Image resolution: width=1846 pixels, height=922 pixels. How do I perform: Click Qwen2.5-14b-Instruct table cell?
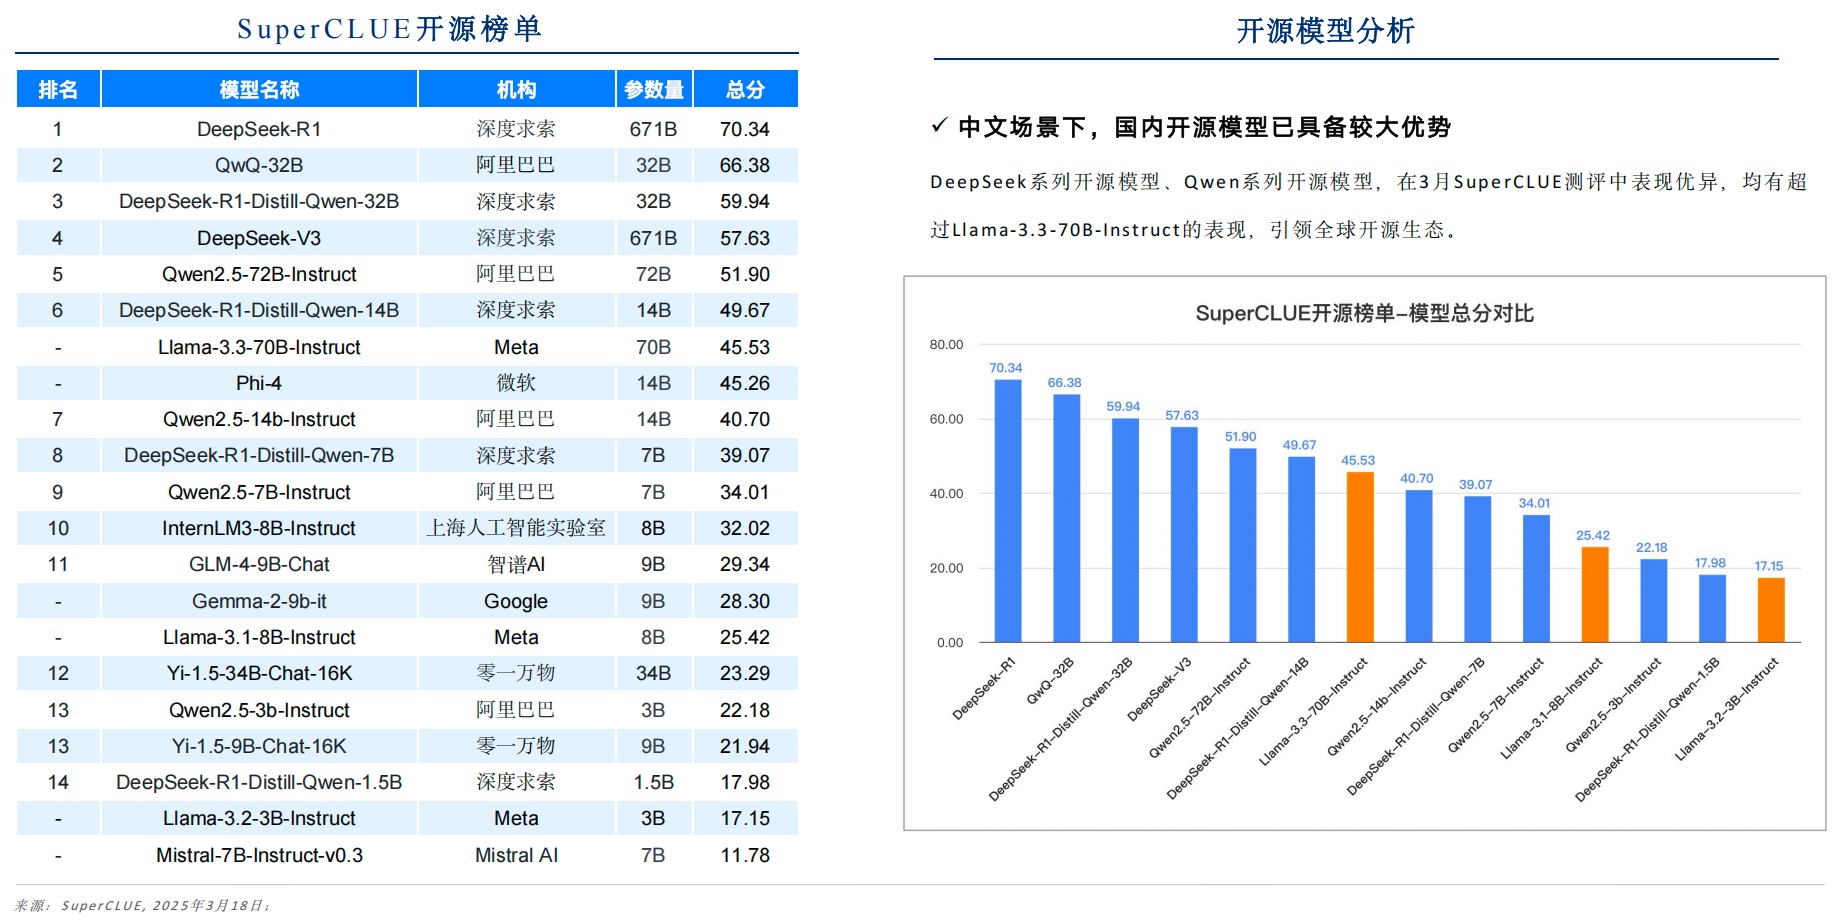(259, 419)
